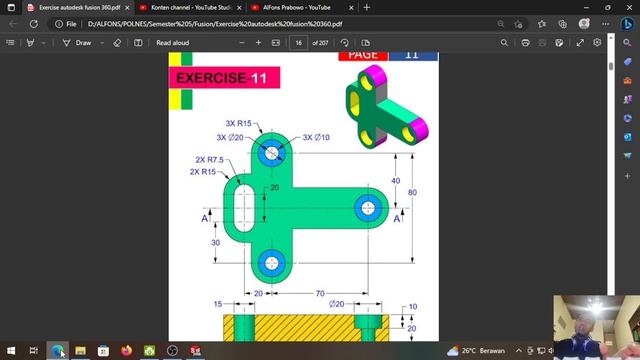Screen dimensions: 640x360
Task: Open the Games icon in sidebar
Action: [x=628, y=99]
